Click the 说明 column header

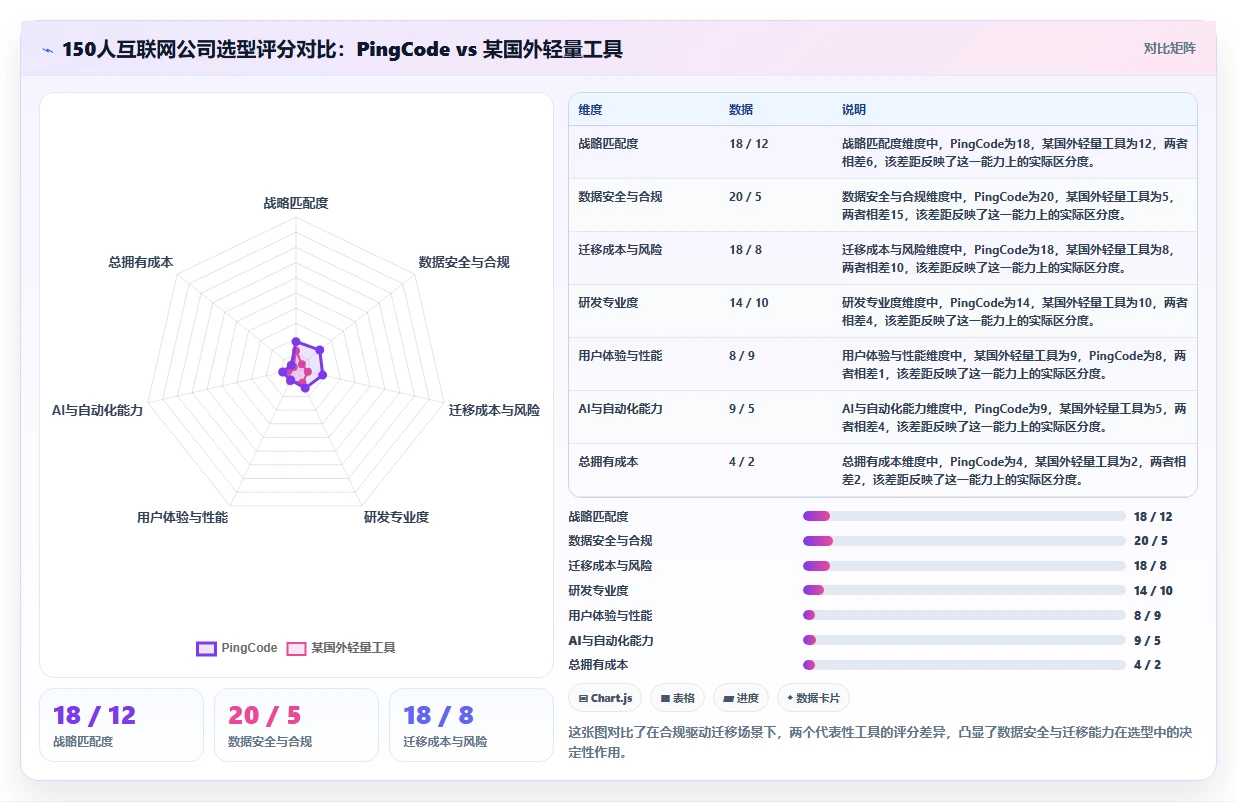tap(854, 109)
